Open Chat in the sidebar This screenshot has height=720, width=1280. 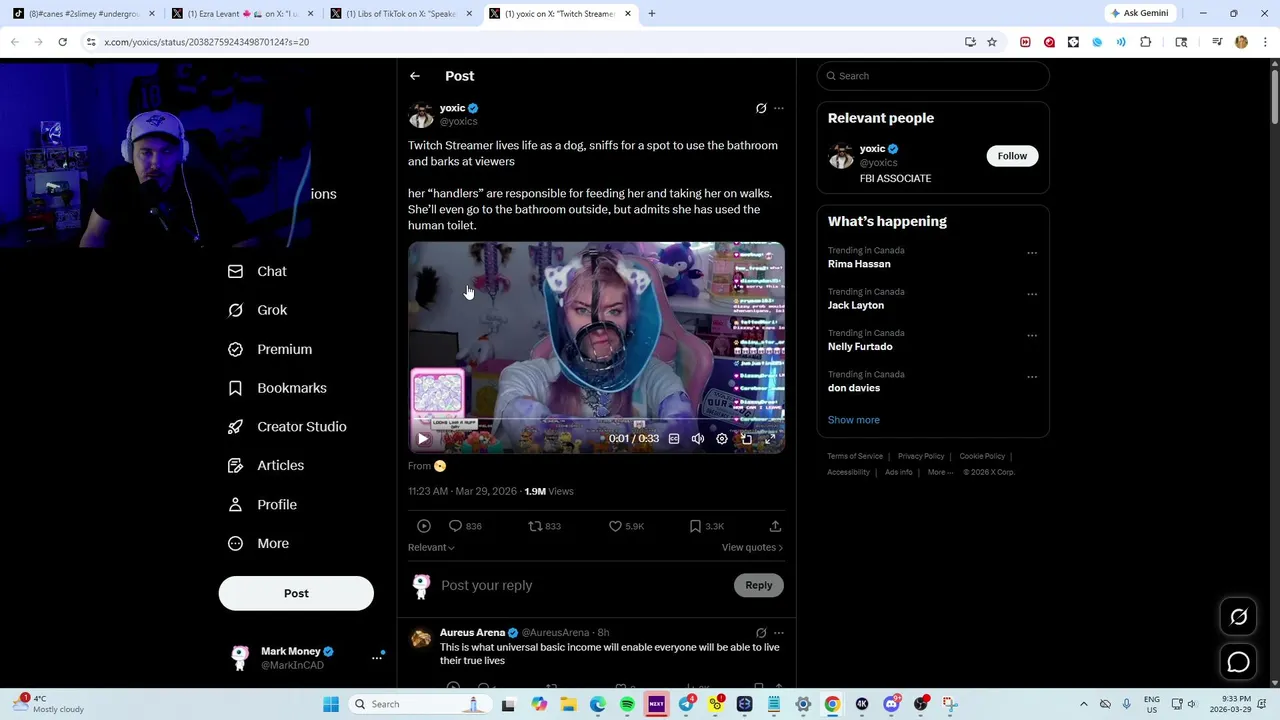(258, 272)
